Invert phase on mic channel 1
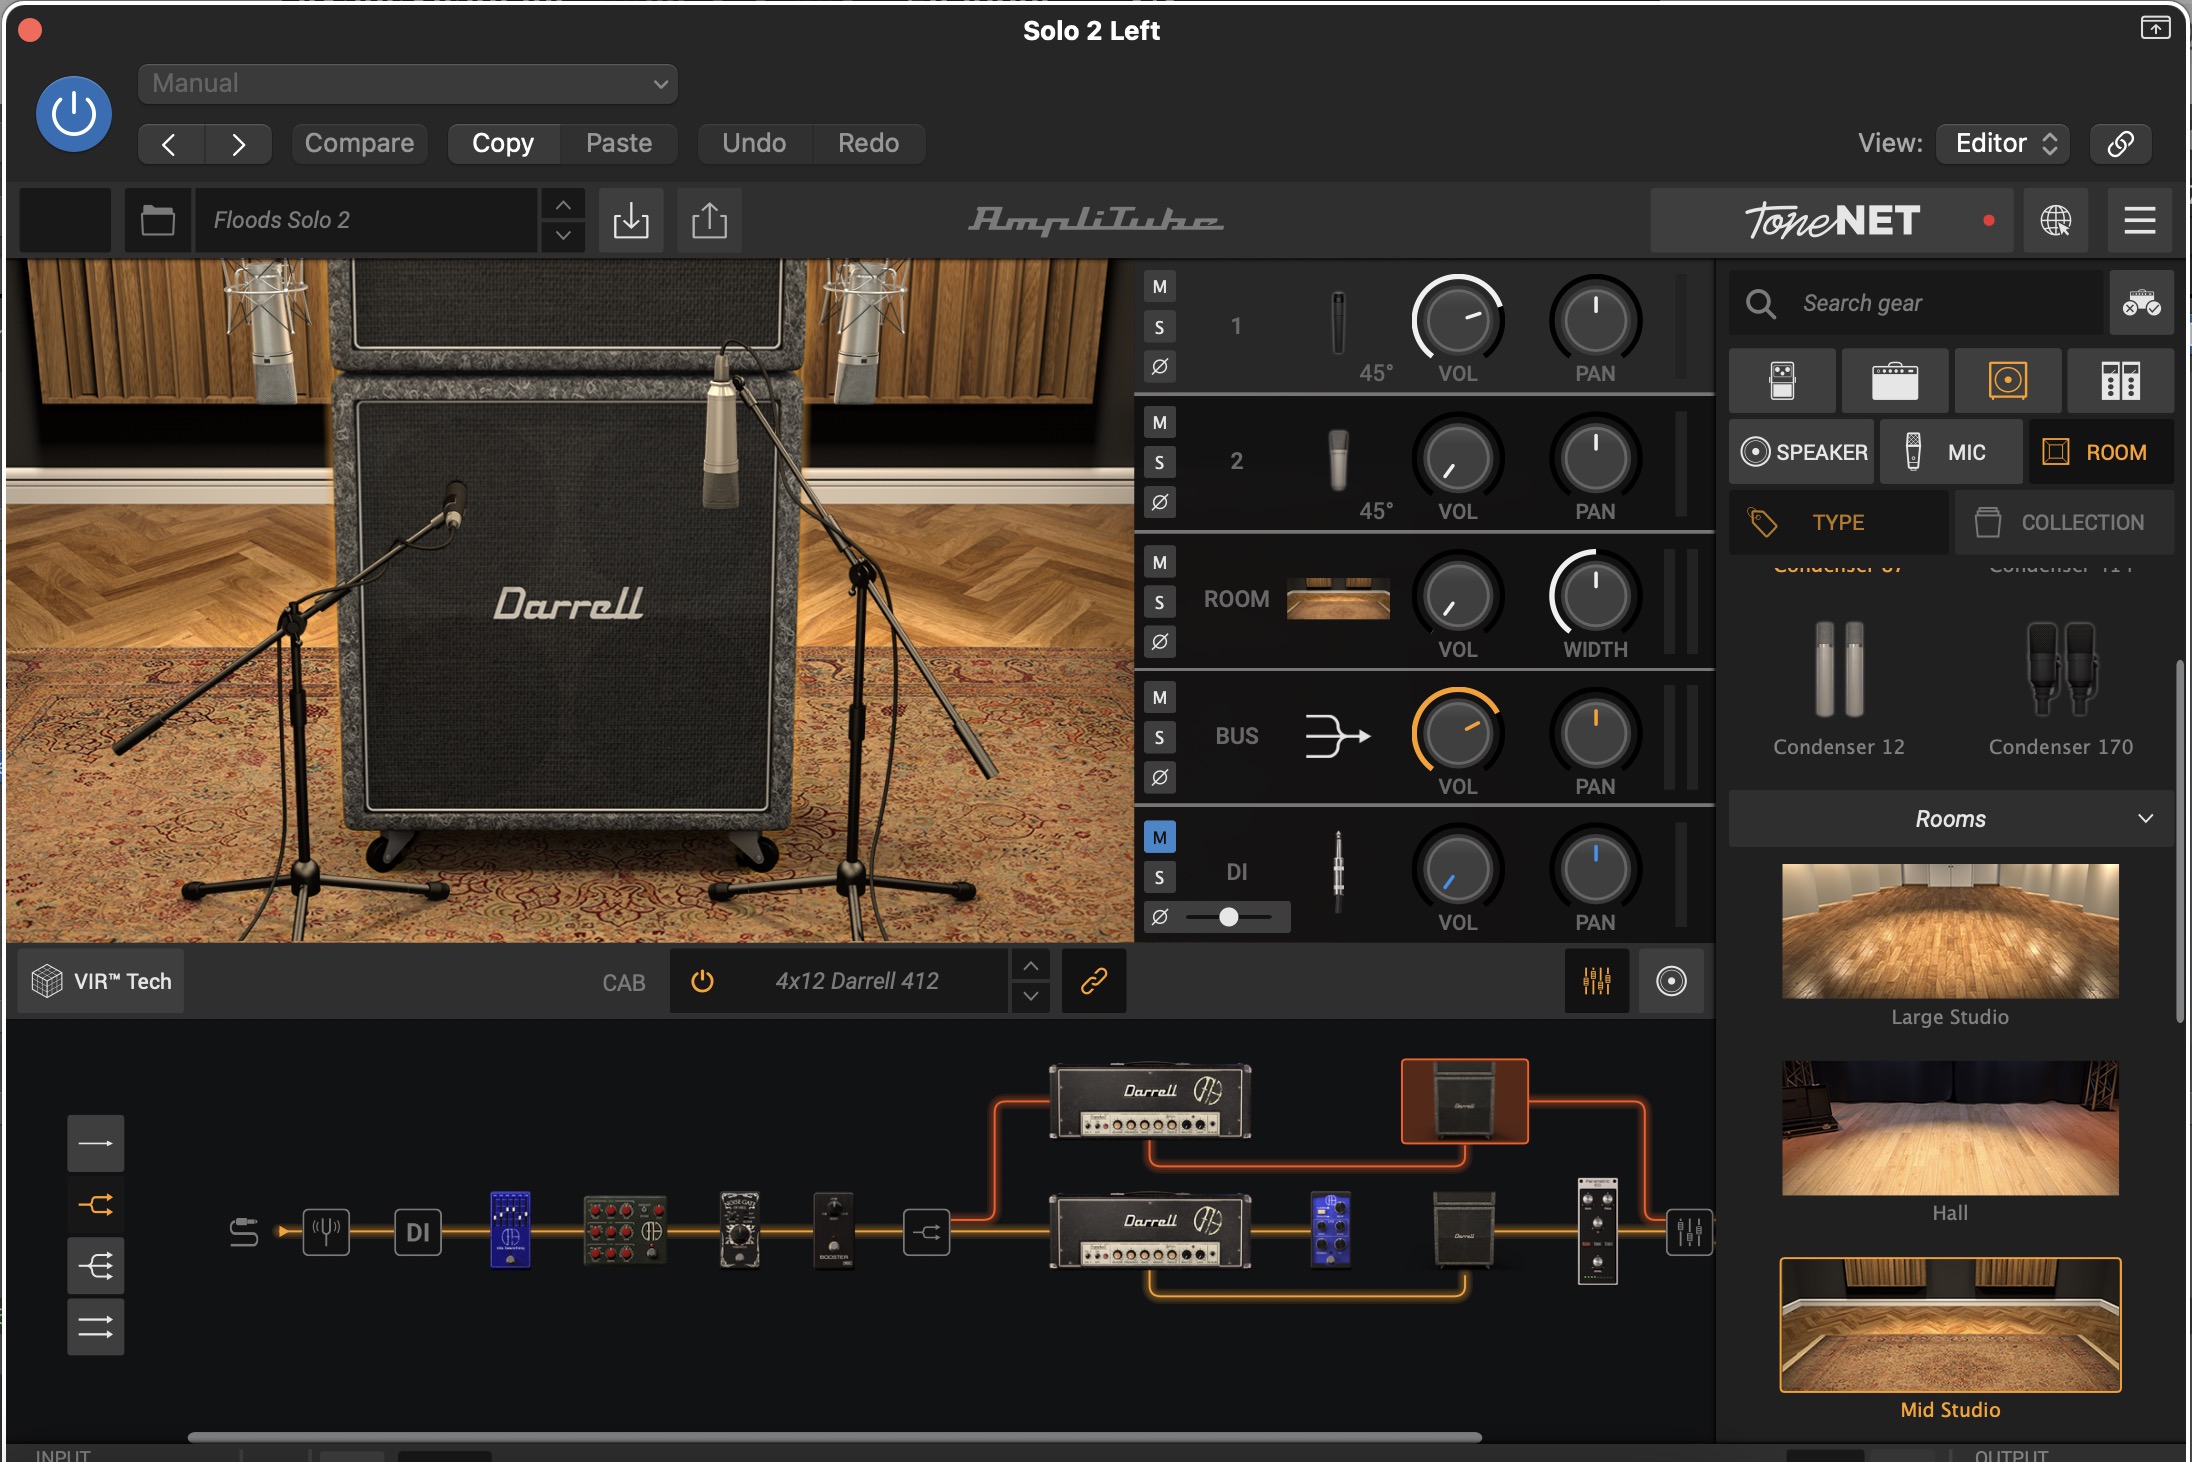This screenshot has height=1462, width=2192. coord(1160,367)
